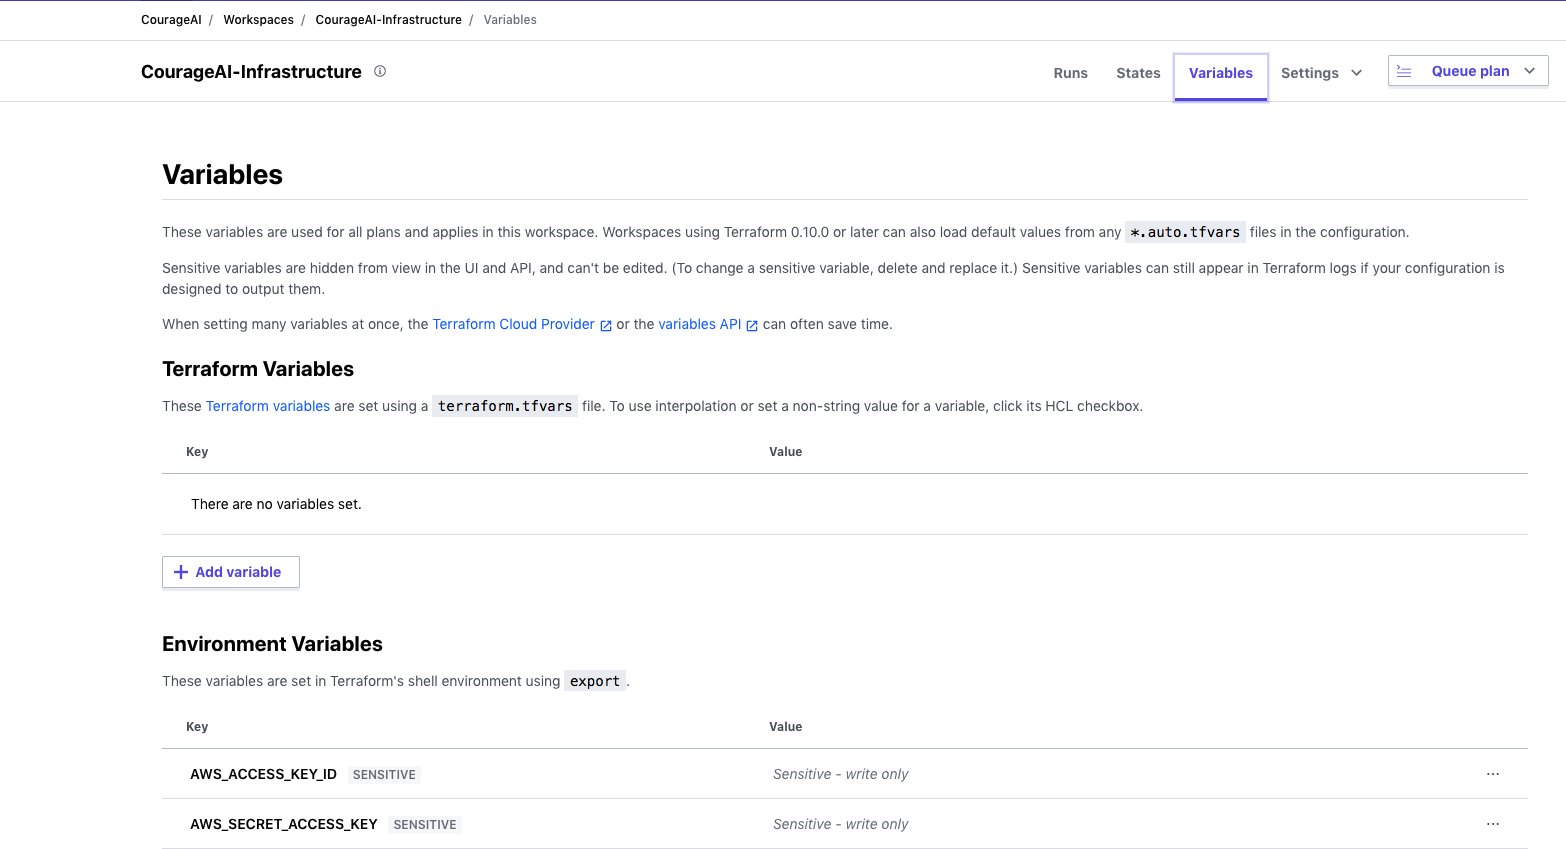Viewport: 1566px width, 849px height.
Task: Go to CourageAI breadcrumb
Action: tap(171, 20)
